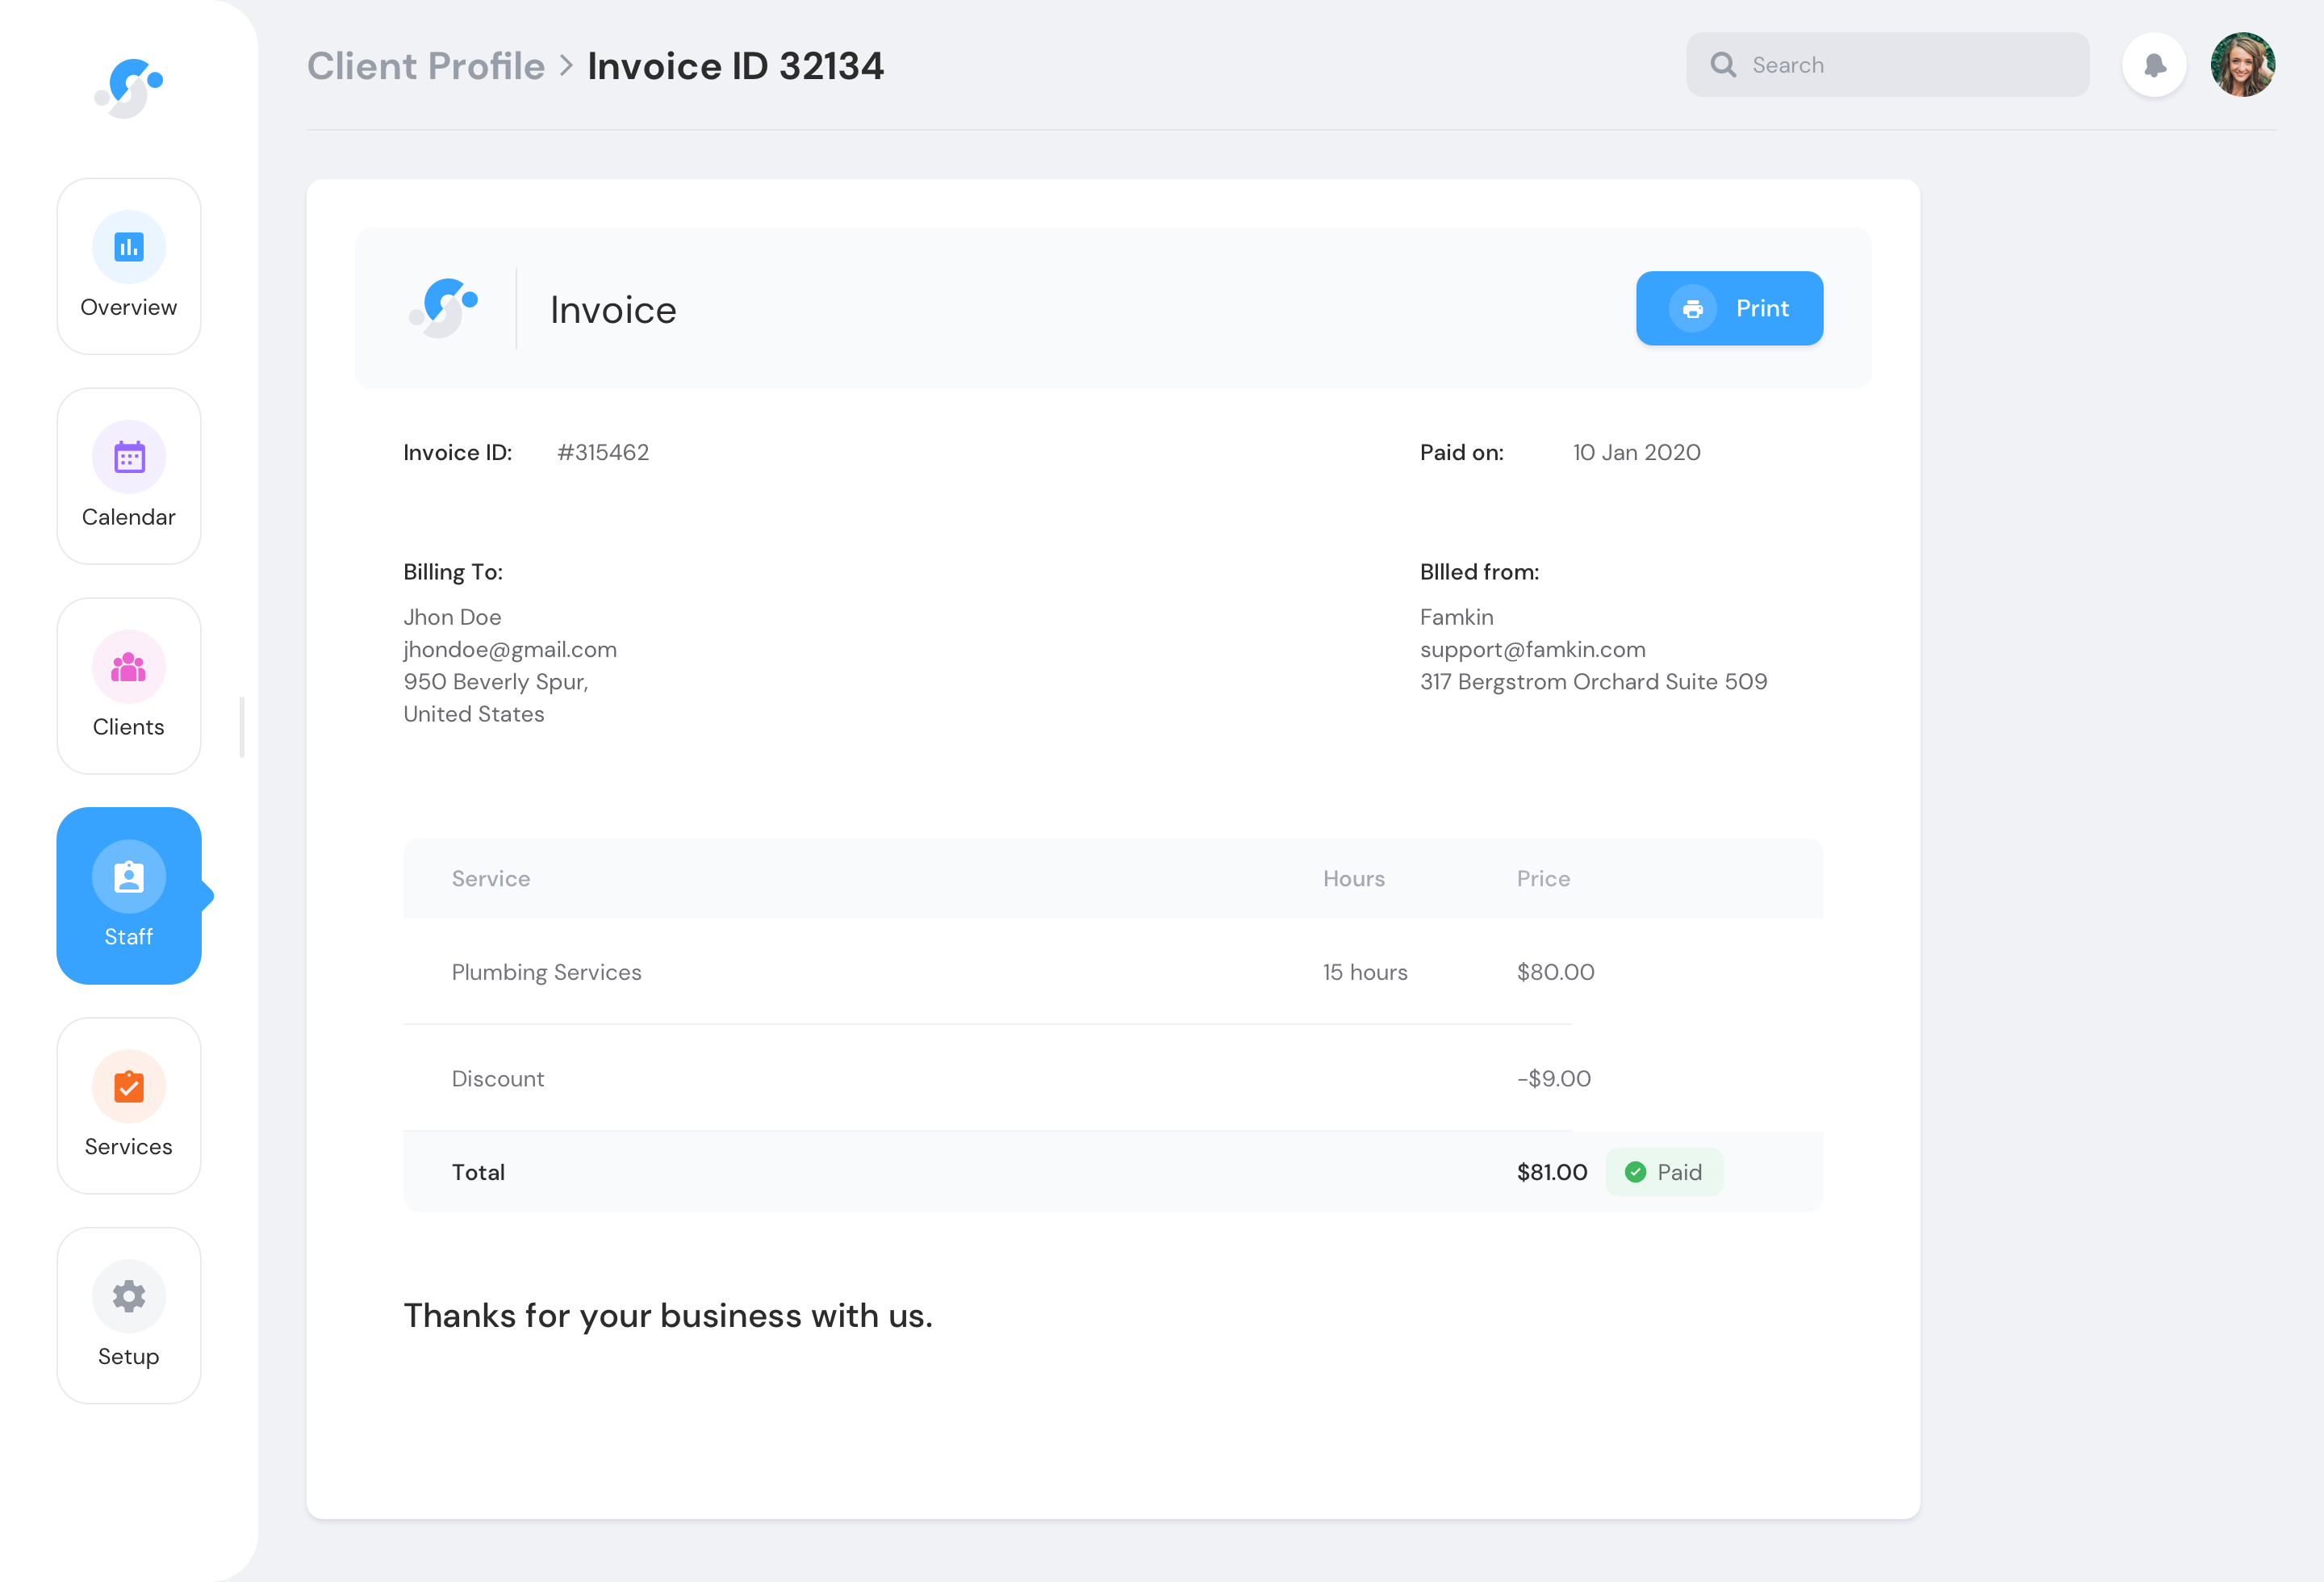This screenshot has width=2324, height=1582.
Task: Click the app logo in the sidebar
Action: pyautogui.click(x=129, y=88)
